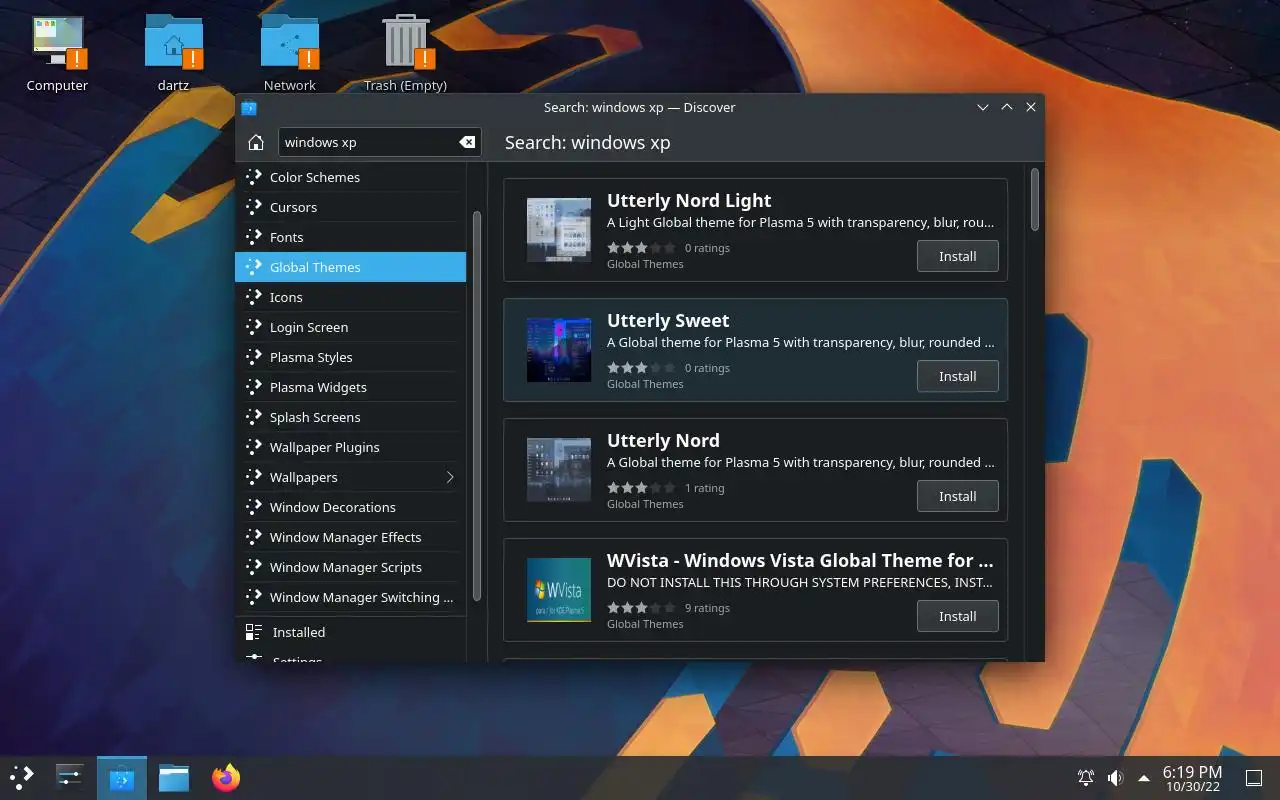1280x800 pixels.
Task: Install Utterly Sweet theme
Action: 957,376
